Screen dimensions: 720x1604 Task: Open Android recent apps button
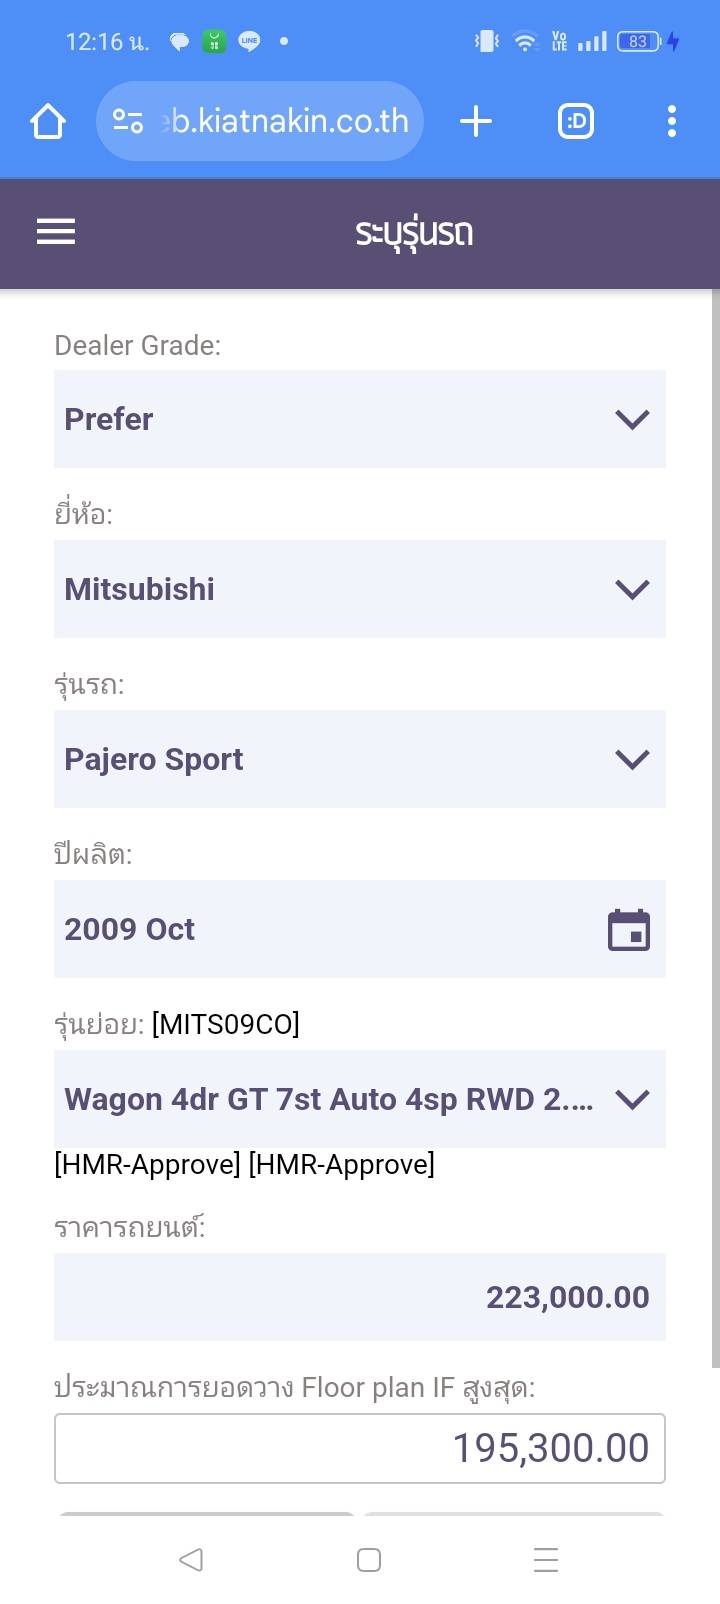pyautogui.click(x=546, y=1560)
